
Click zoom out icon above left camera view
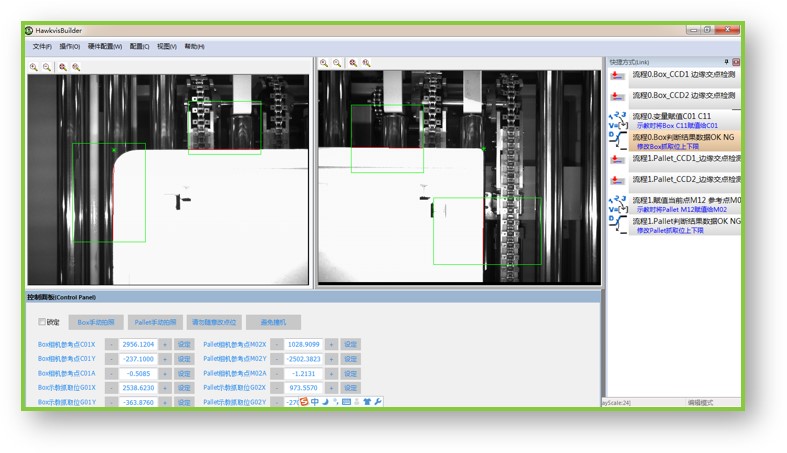click(x=47, y=67)
